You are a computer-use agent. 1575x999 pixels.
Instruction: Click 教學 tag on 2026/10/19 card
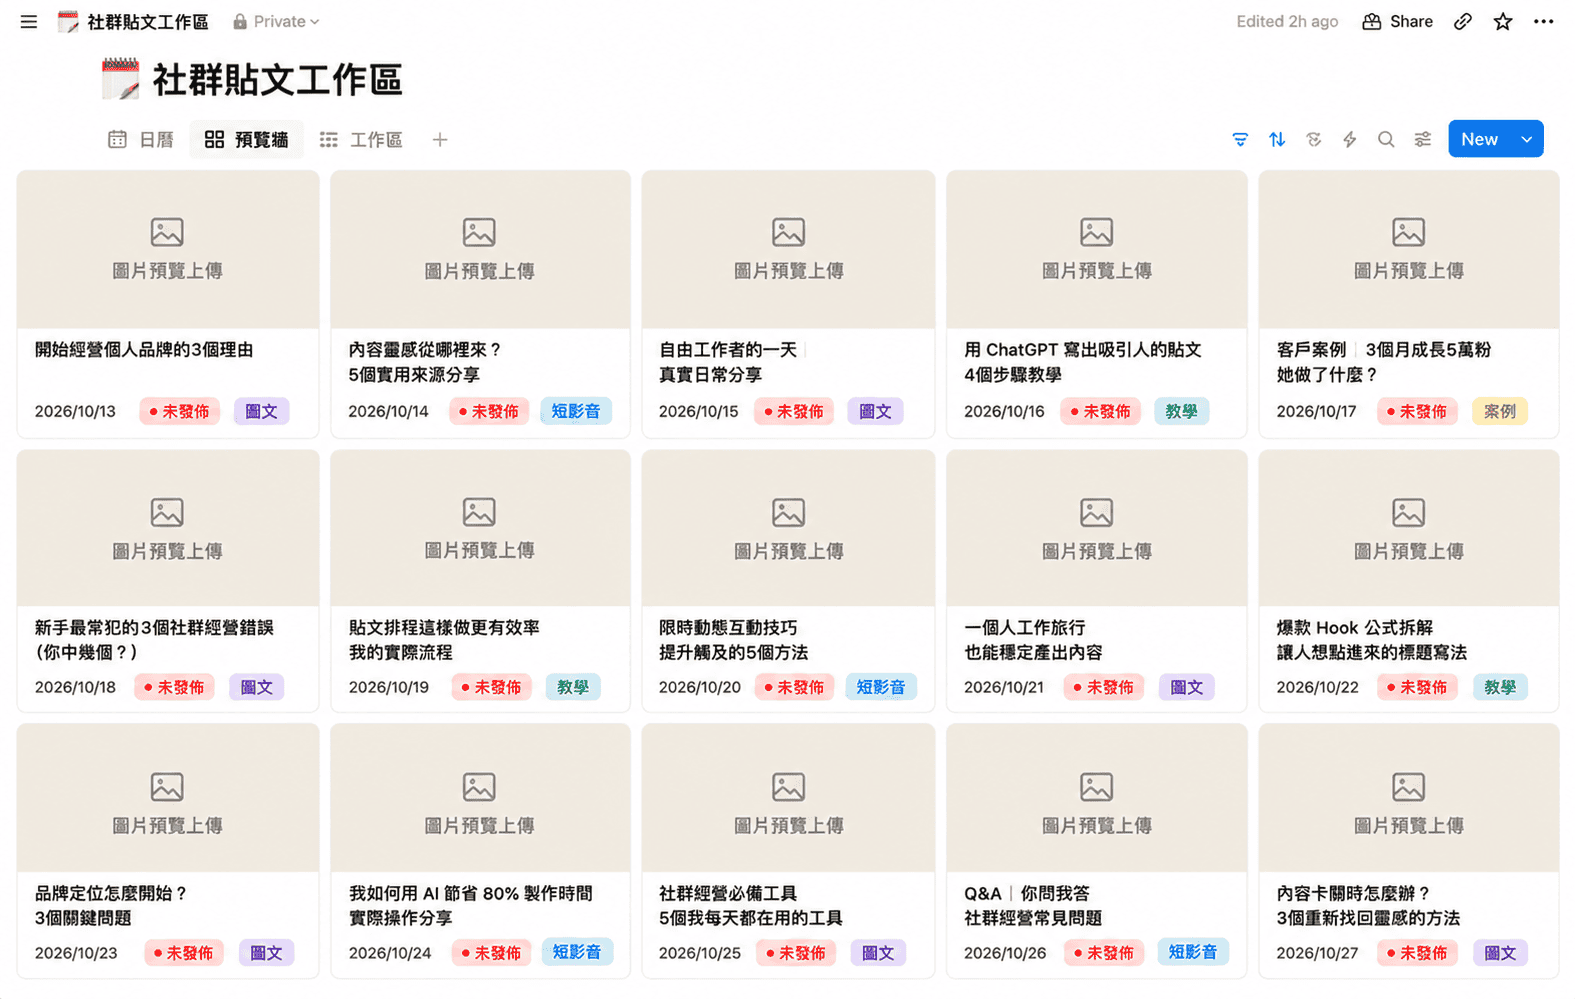click(573, 687)
